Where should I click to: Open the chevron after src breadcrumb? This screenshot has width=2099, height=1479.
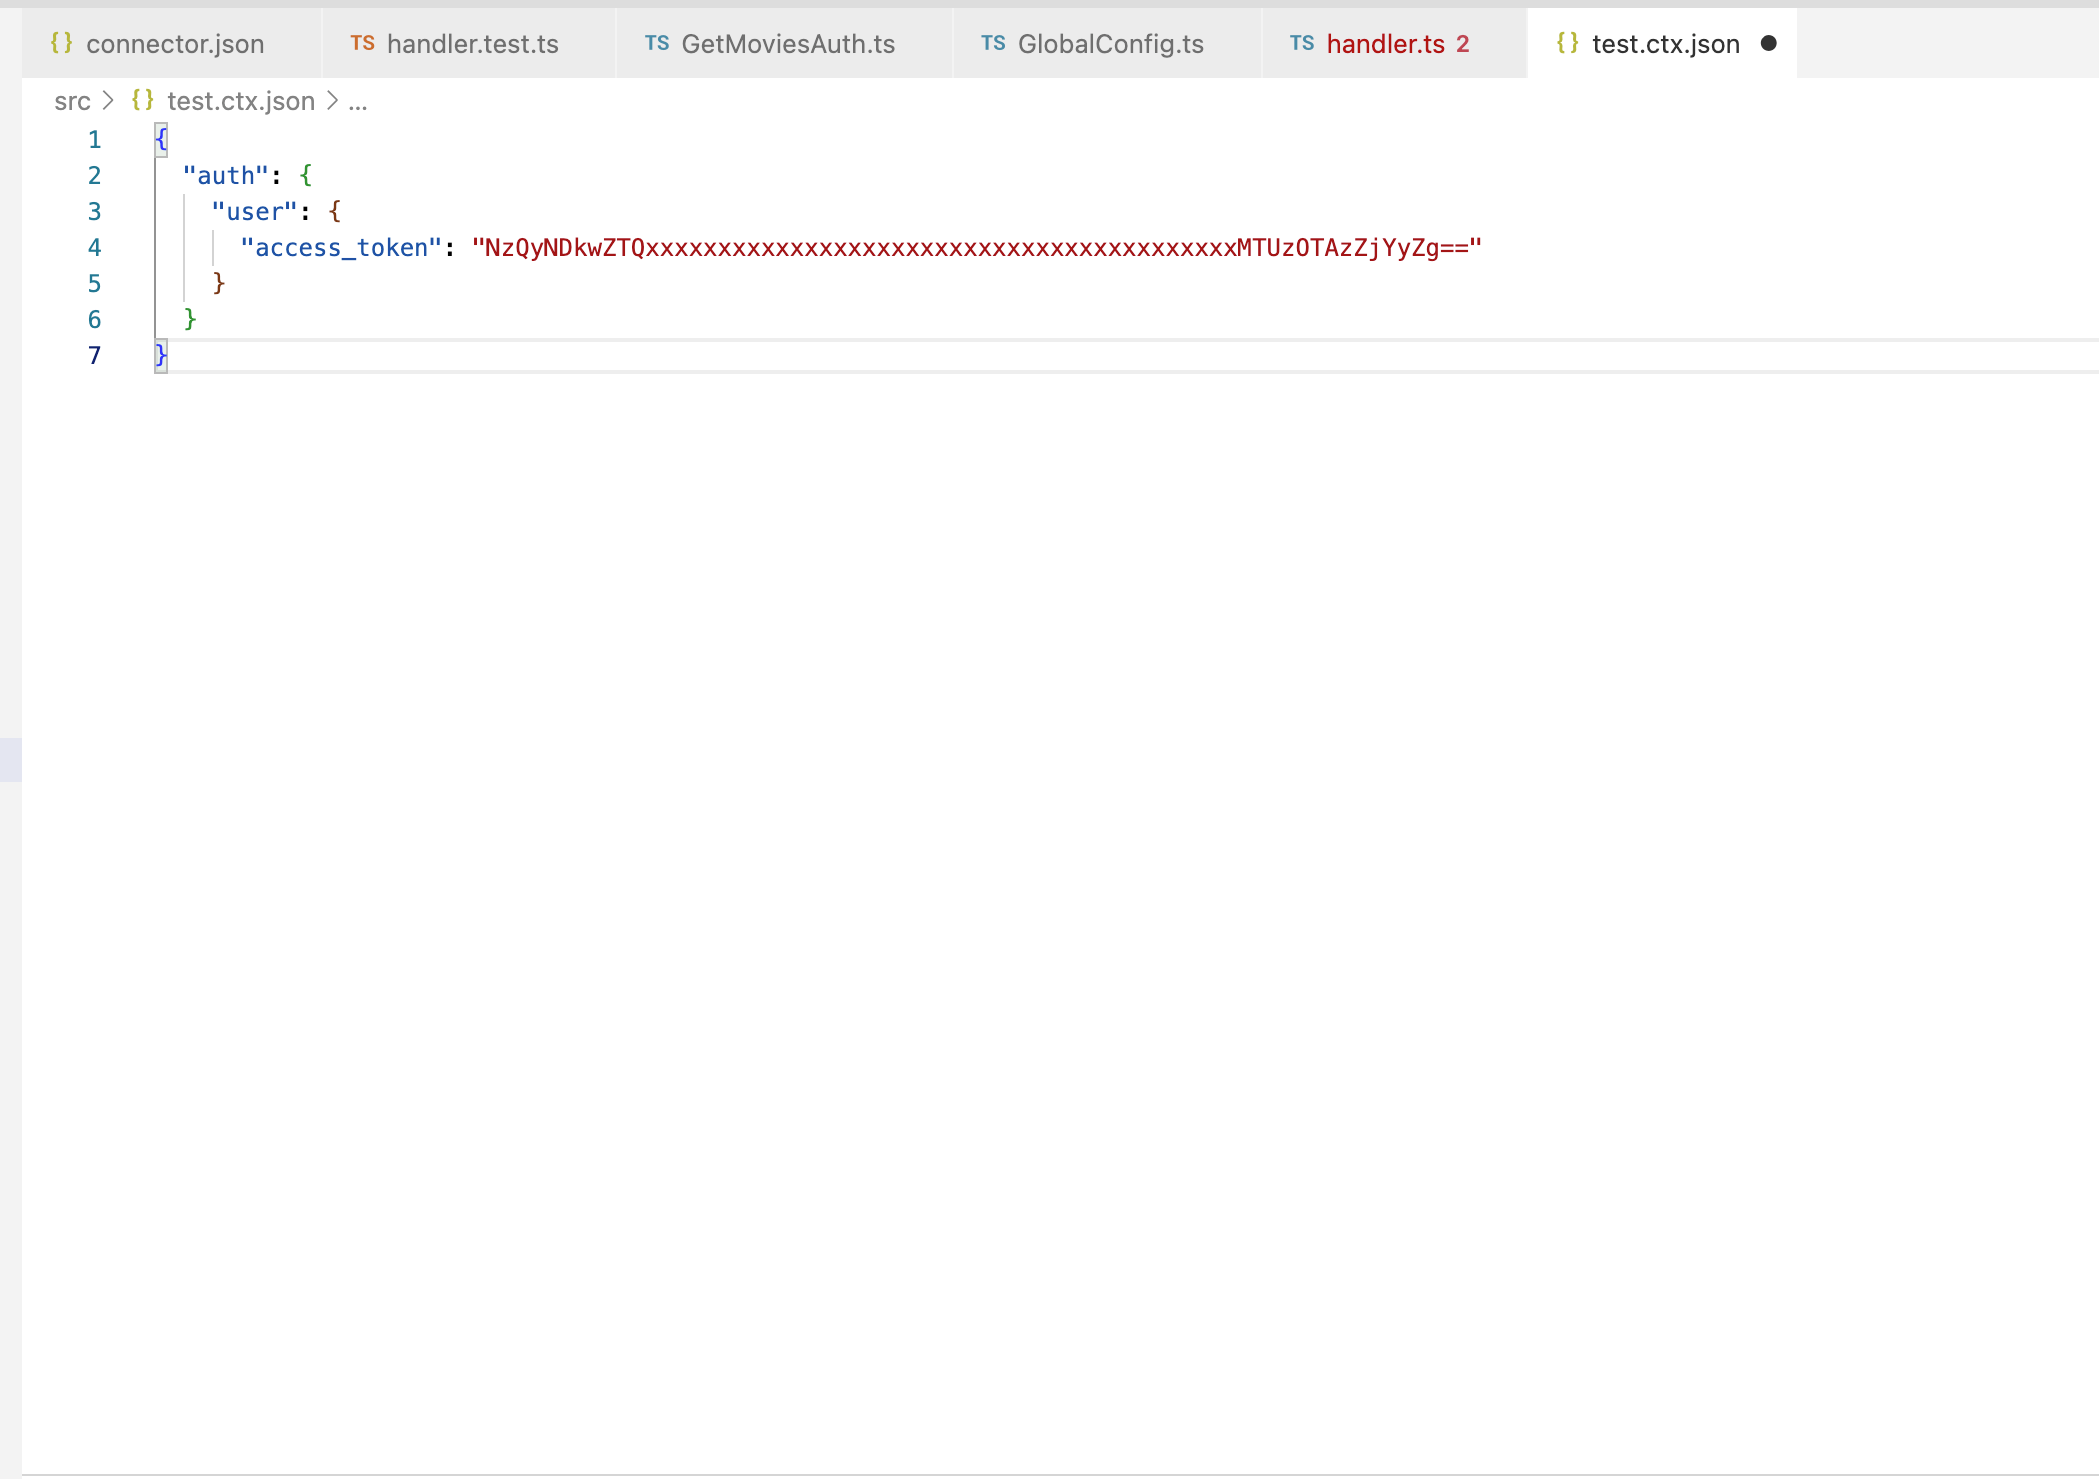coord(109,100)
